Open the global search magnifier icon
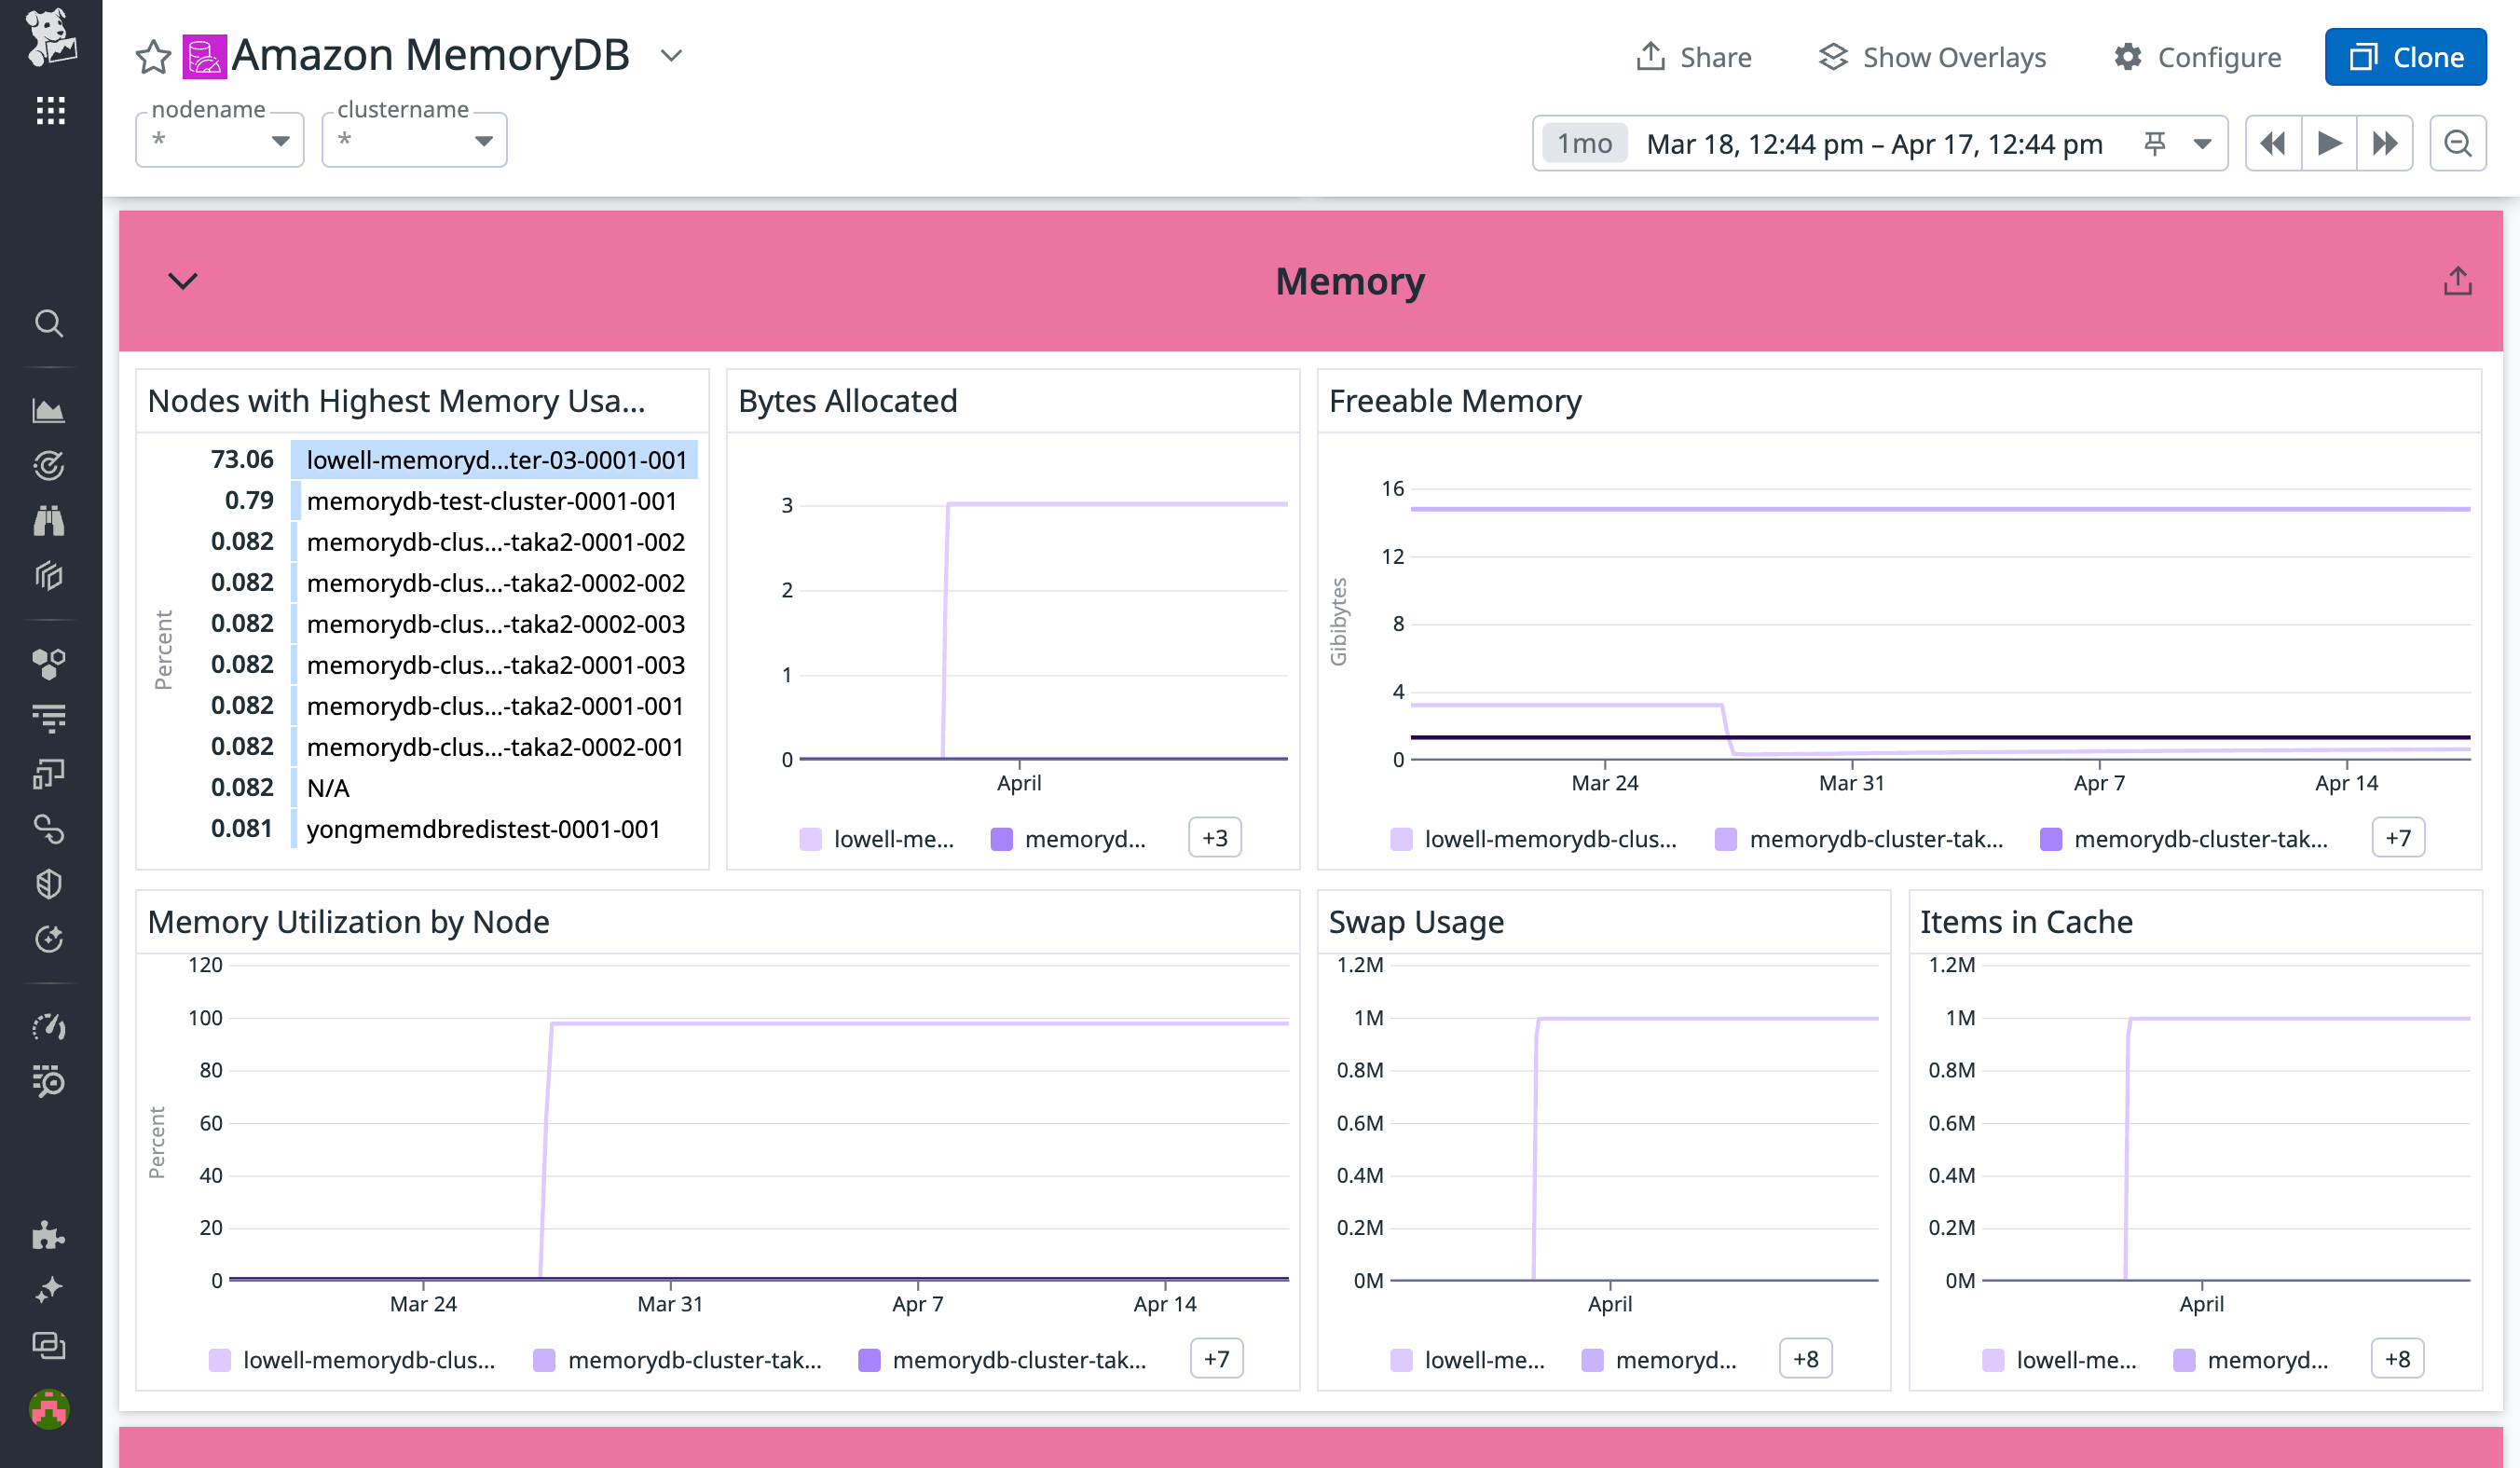Viewport: 2520px width, 1468px height. 49,323
